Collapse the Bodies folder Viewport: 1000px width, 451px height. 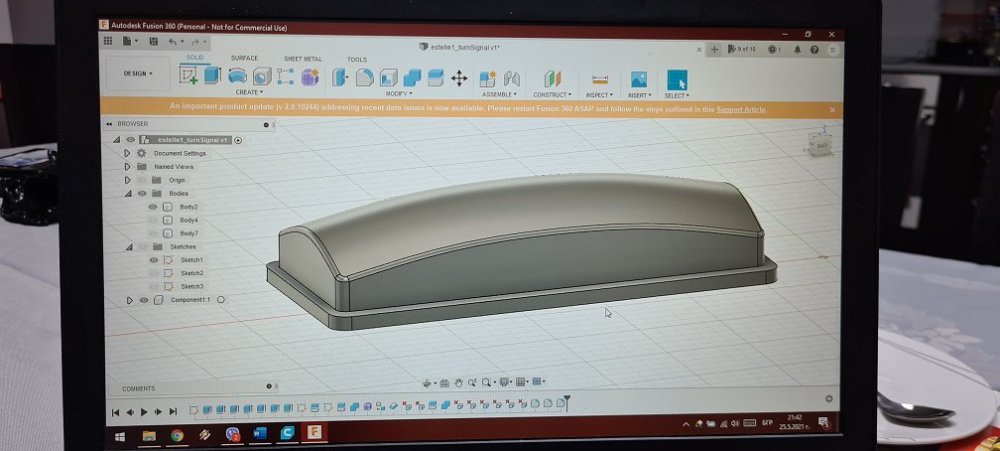point(128,193)
